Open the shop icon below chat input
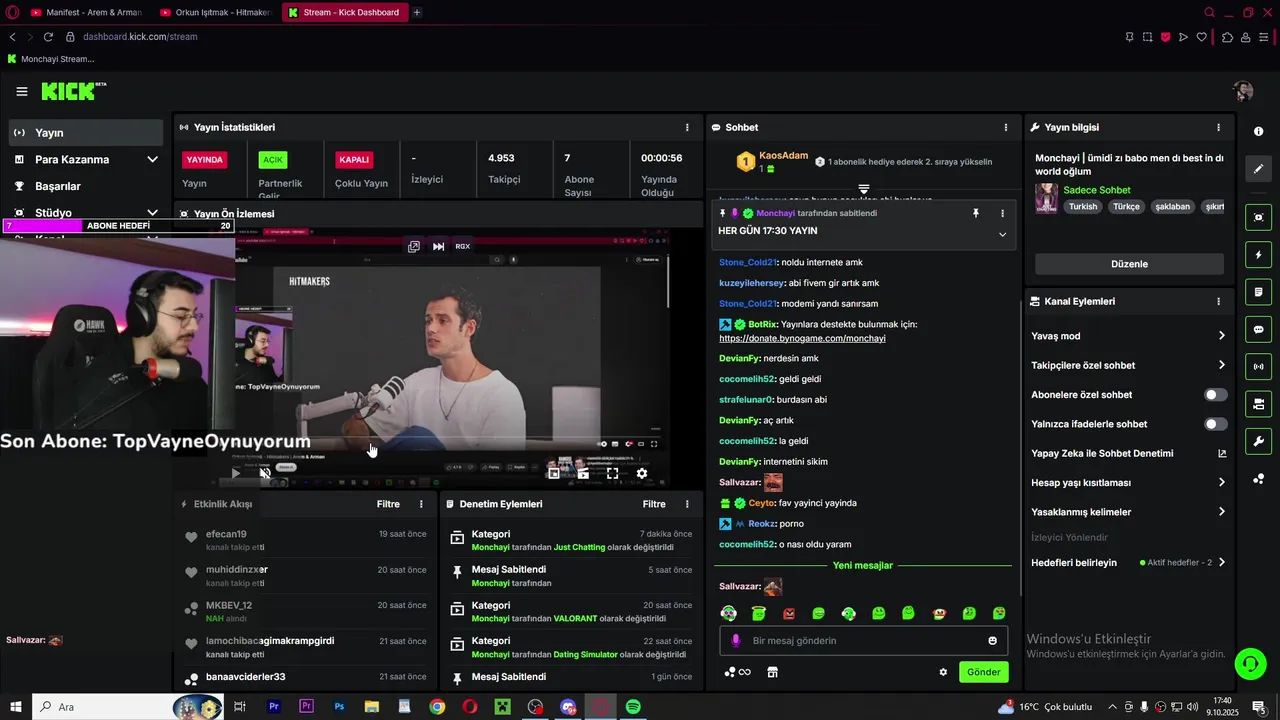This screenshot has height=720, width=1280. [772, 672]
